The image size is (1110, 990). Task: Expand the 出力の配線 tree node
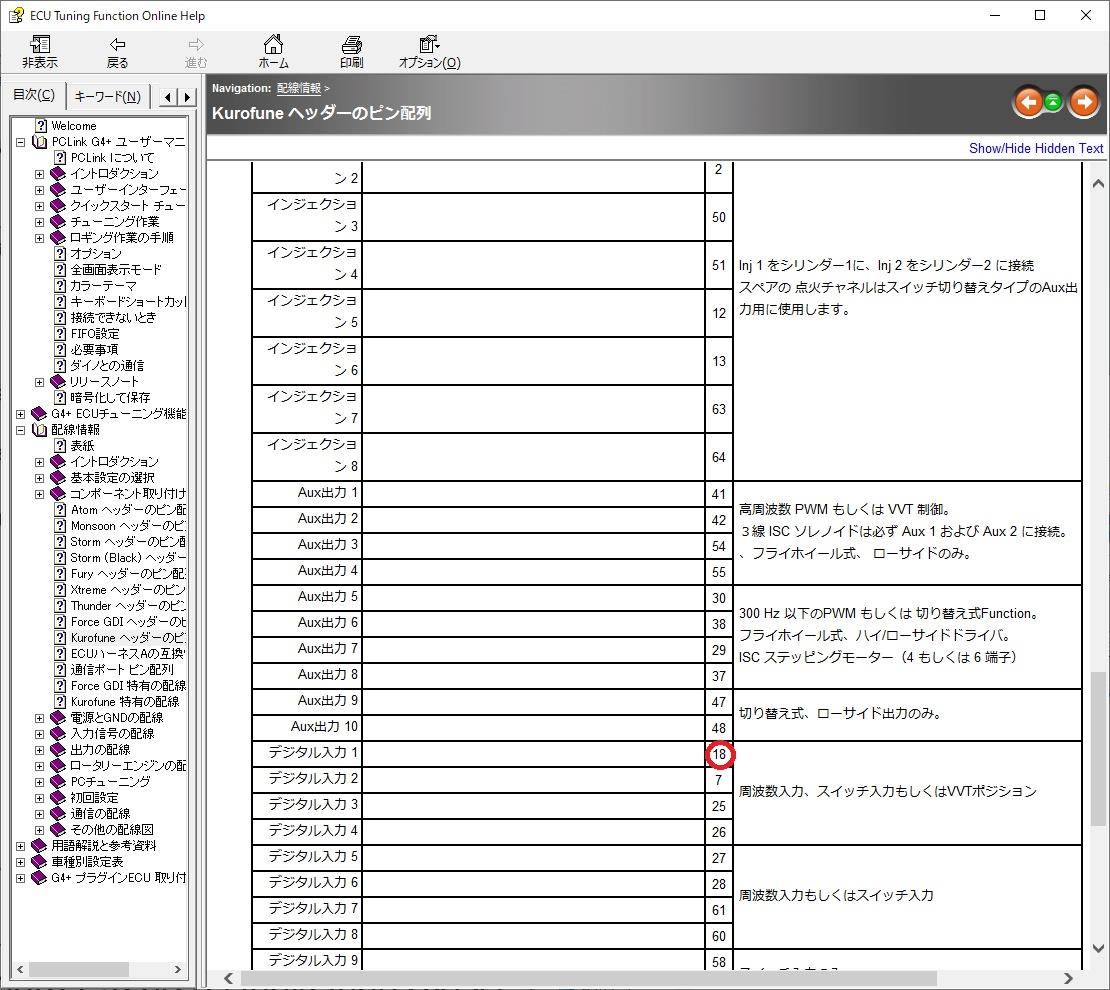40,749
